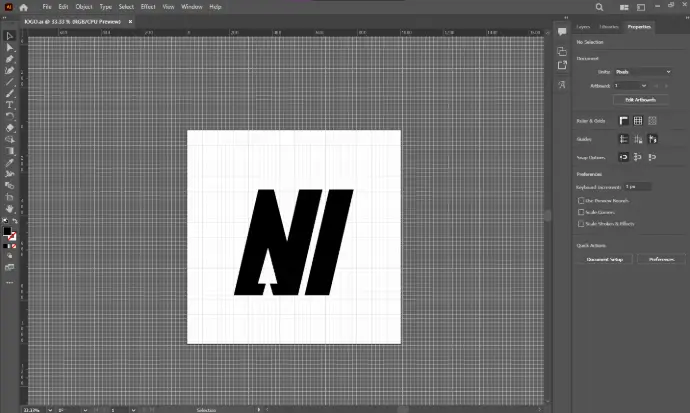Switch to the Layers tab

pos(583,27)
